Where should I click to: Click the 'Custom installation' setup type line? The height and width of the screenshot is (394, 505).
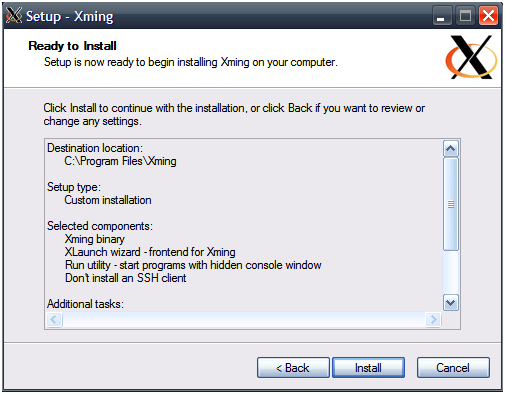(x=108, y=200)
